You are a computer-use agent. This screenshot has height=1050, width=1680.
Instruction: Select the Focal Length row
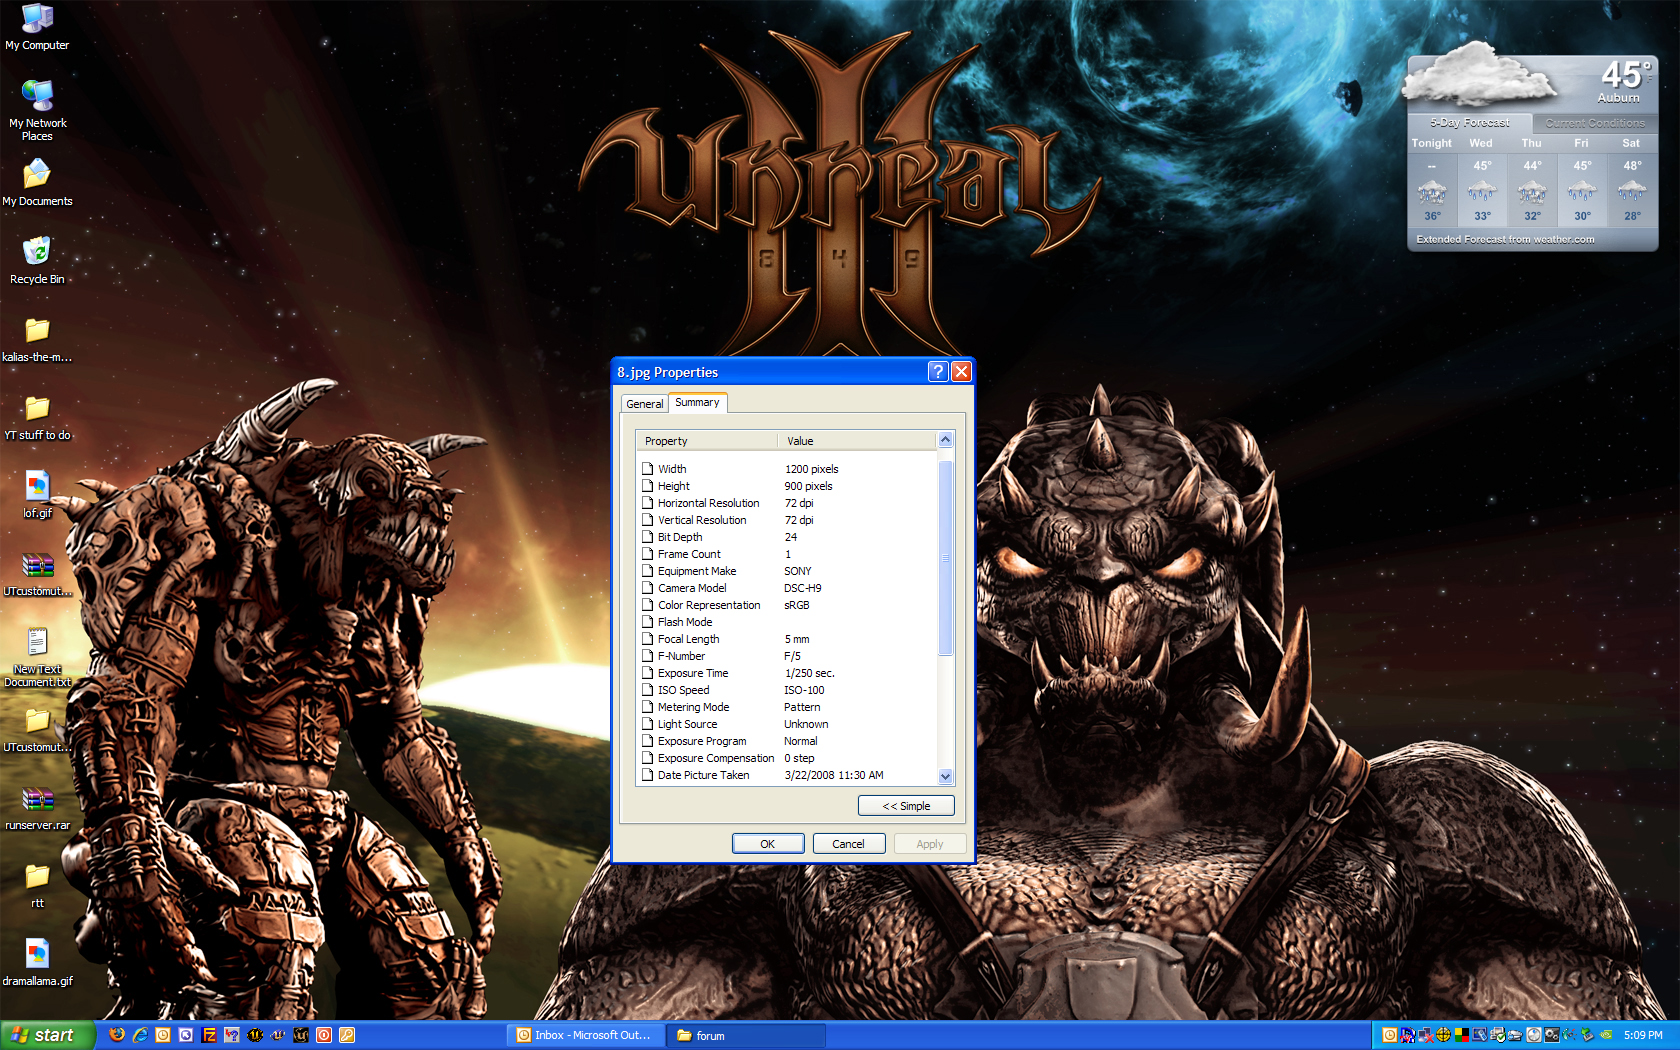(x=787, y=639)
